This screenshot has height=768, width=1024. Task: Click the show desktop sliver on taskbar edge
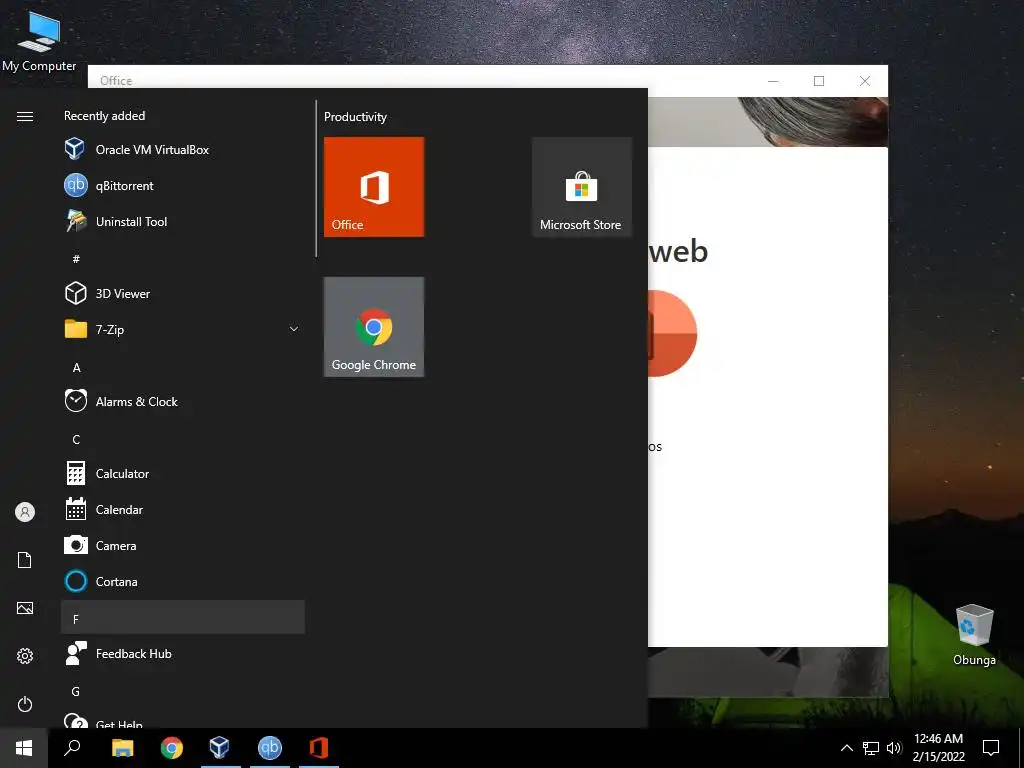click(x=1021, y=748)
